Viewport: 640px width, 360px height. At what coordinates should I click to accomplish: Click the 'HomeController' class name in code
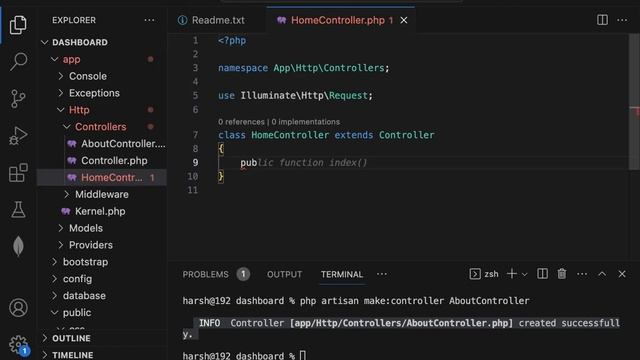coord(290,135)
